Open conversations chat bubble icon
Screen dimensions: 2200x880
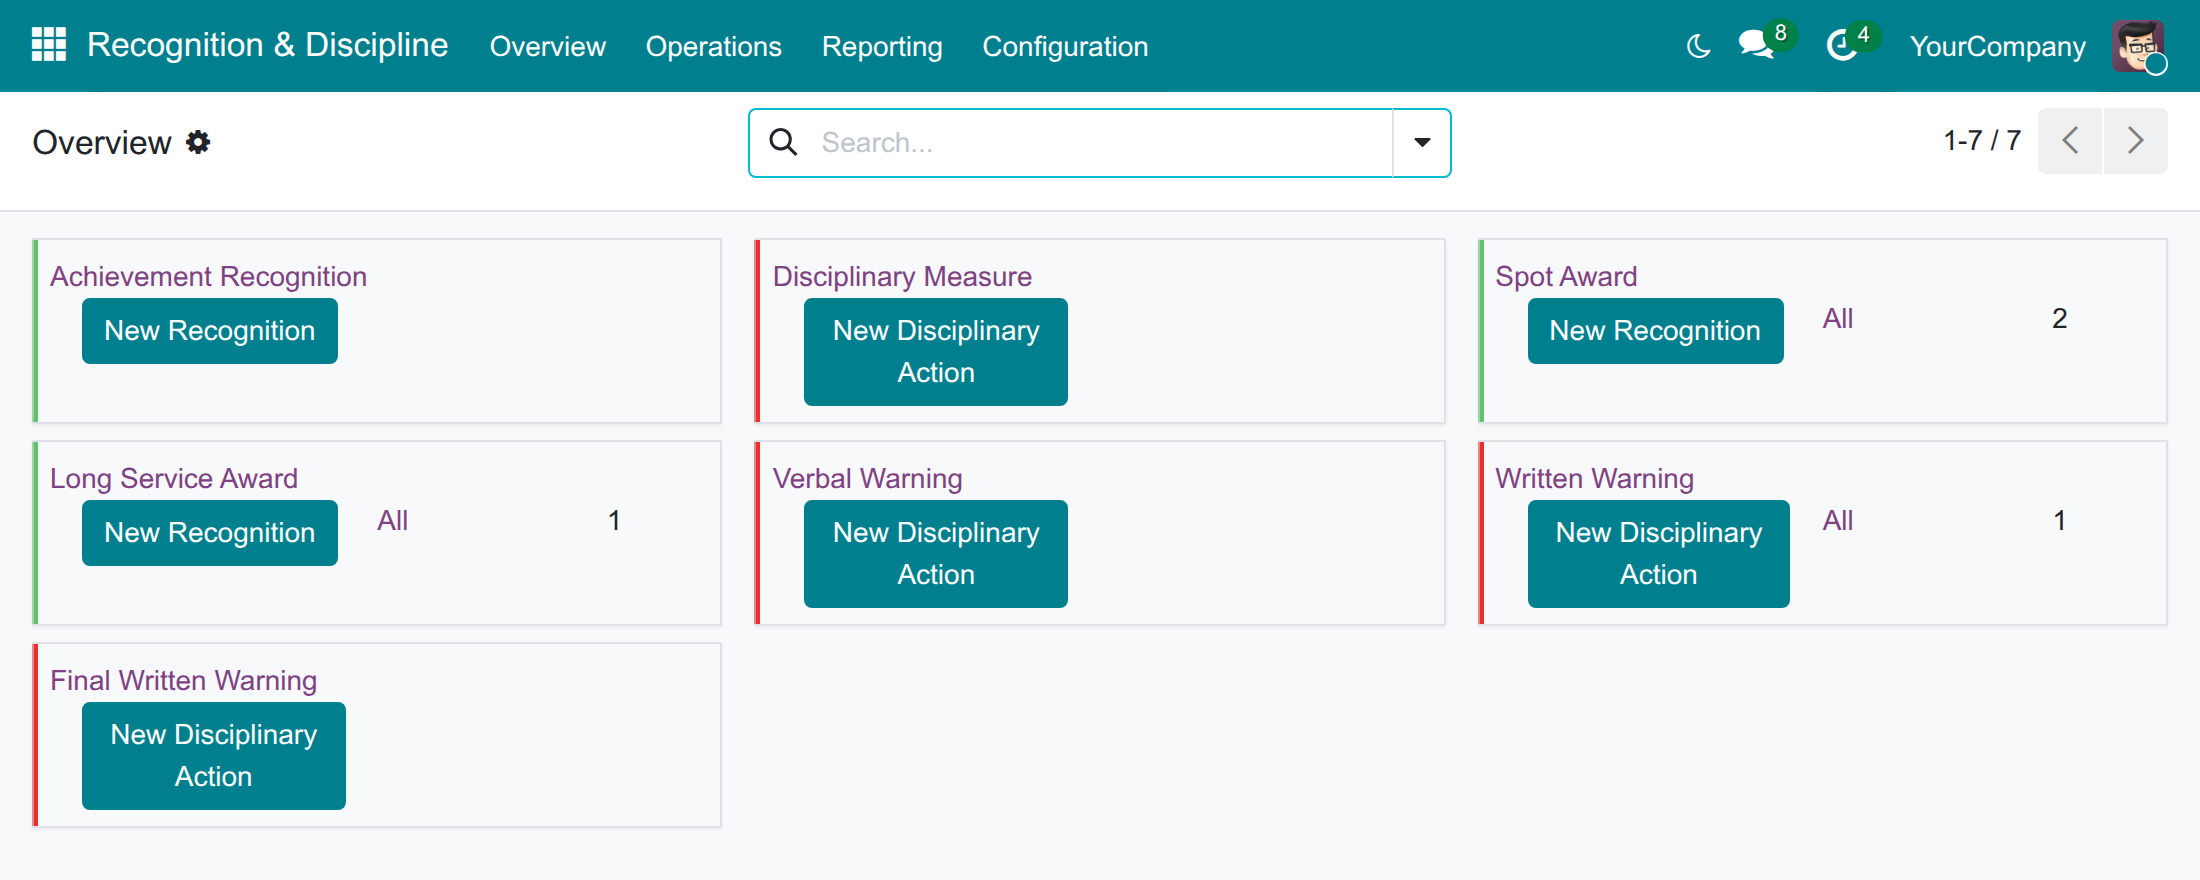1756,45
